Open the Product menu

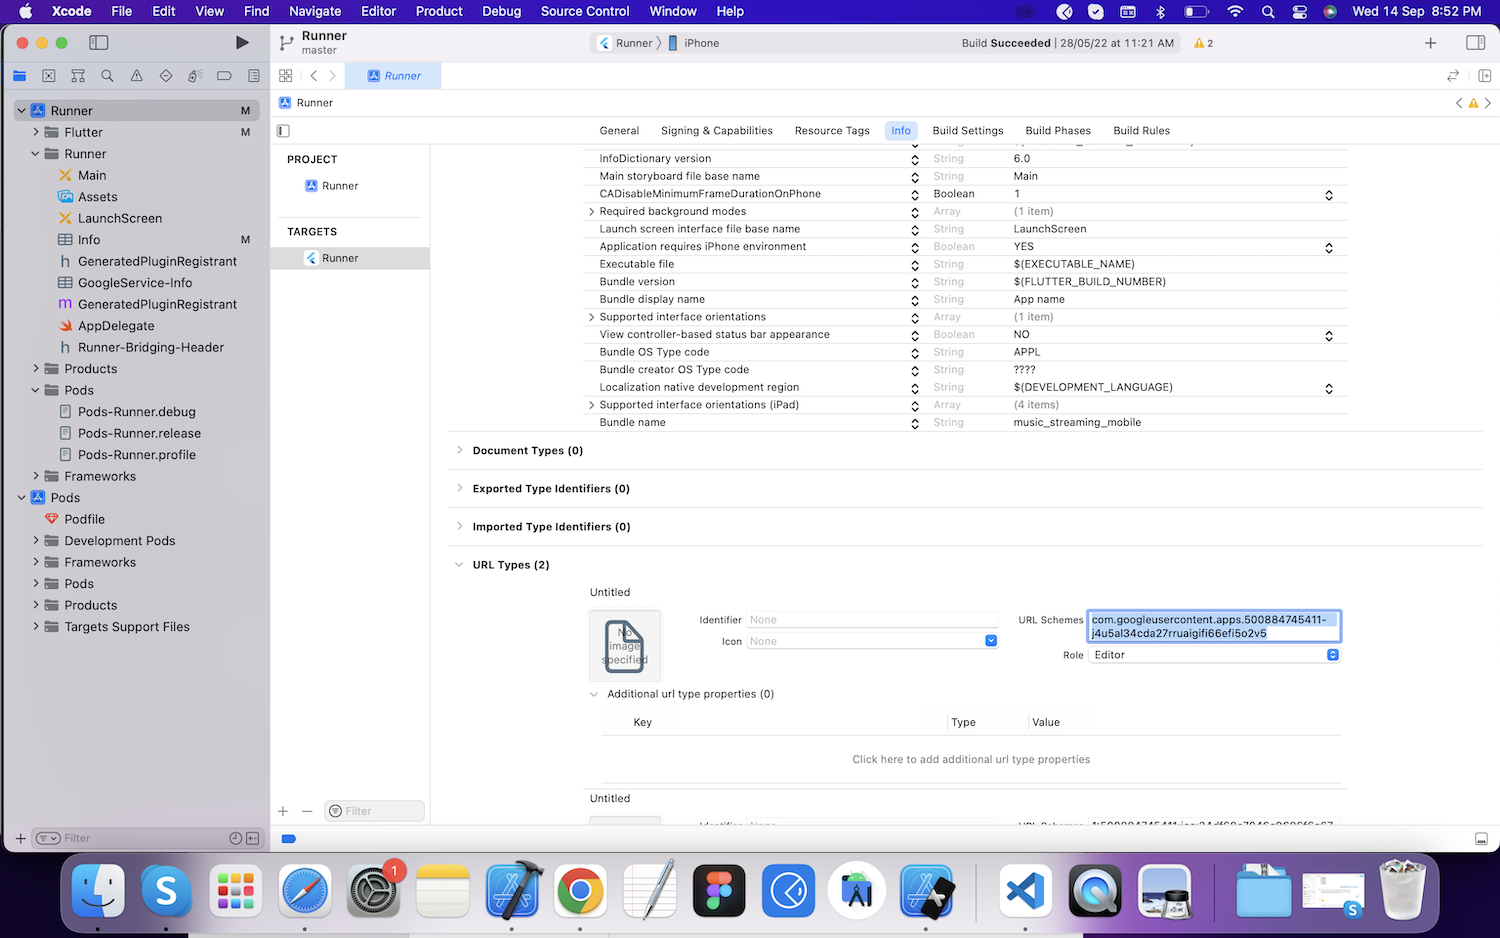coord(439,11)
